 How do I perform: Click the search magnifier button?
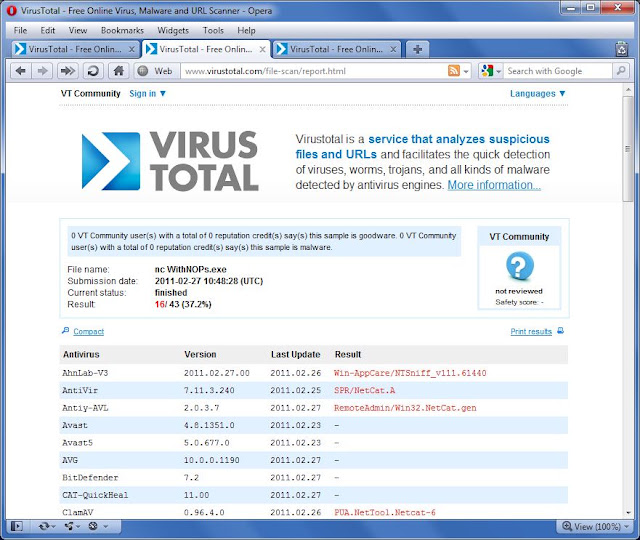[620, 71]
